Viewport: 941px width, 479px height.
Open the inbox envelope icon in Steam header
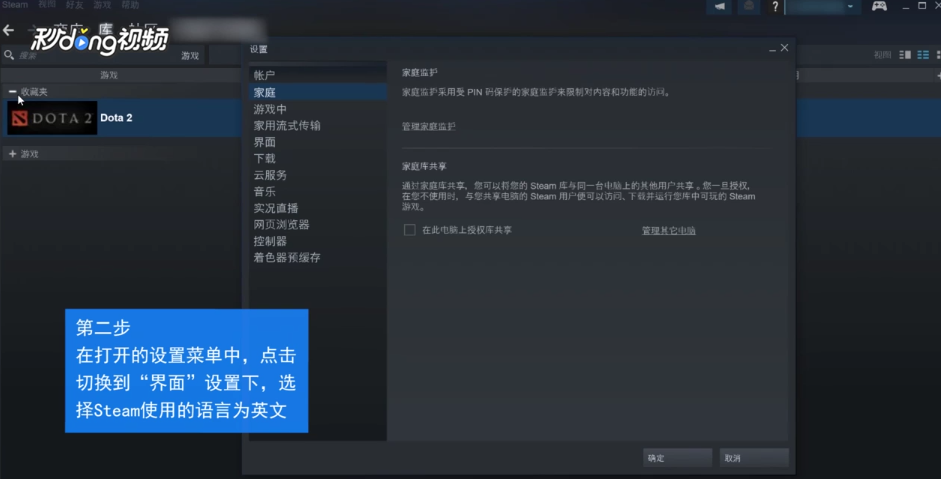pos(748,7)
